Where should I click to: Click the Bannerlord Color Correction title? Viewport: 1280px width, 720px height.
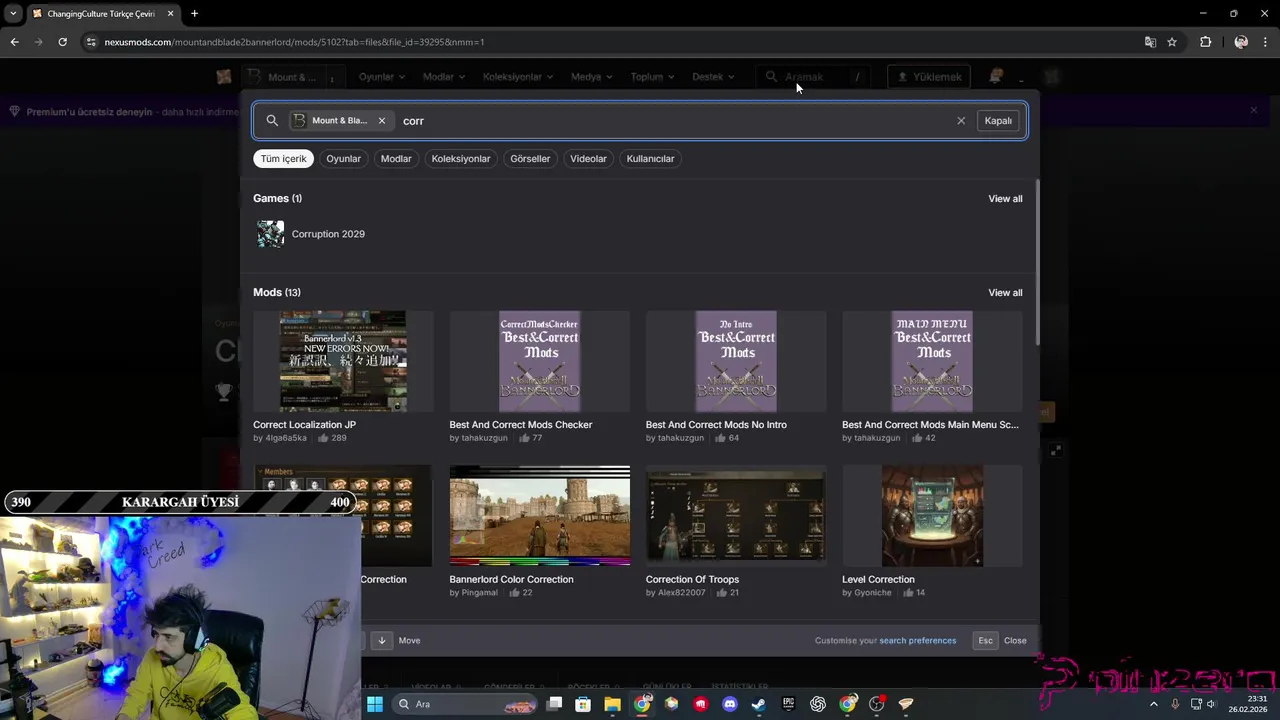point(511,580)
